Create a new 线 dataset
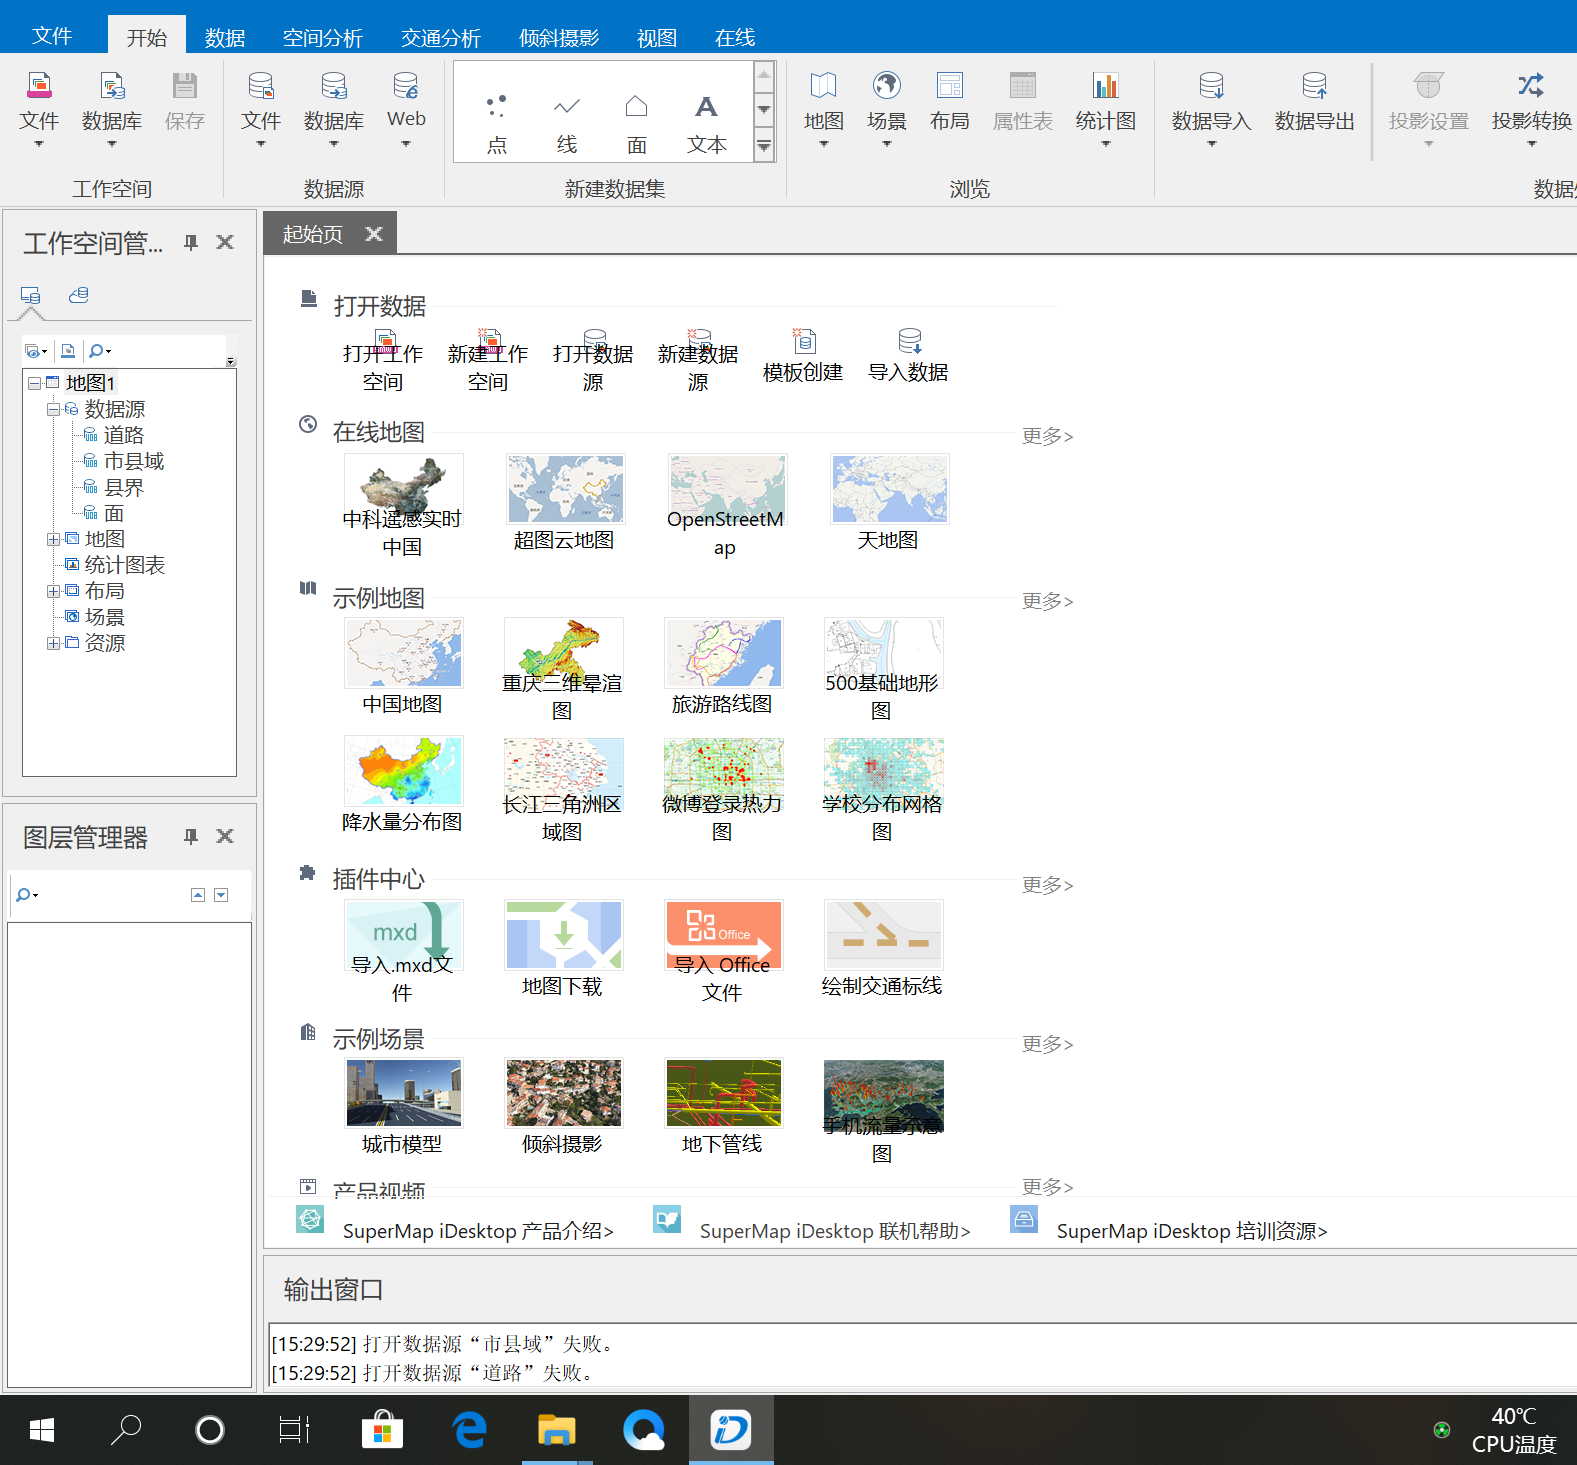 point(567,124)
